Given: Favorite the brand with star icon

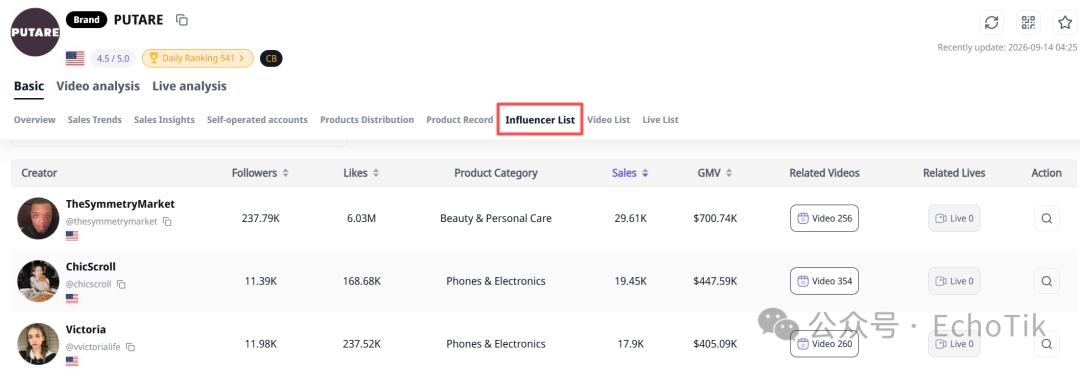Looking at the screenshot, I should pos(1066,22).
